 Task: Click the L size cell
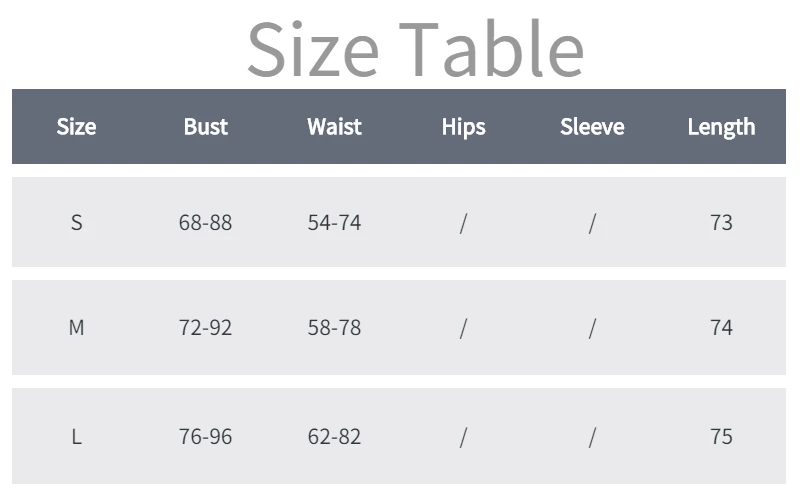coord(77,436)
